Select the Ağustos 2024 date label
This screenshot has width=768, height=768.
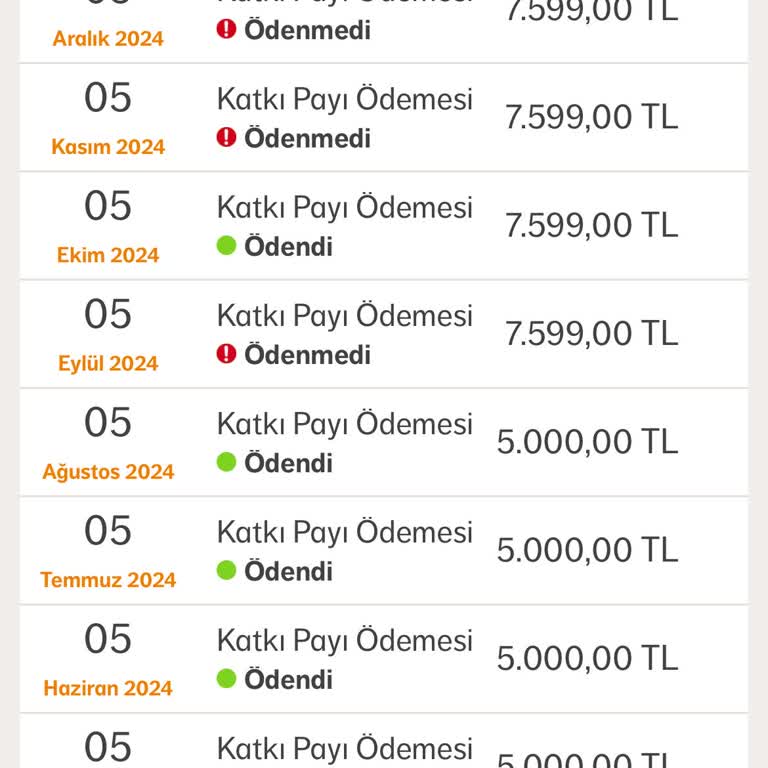pos(108,472)
